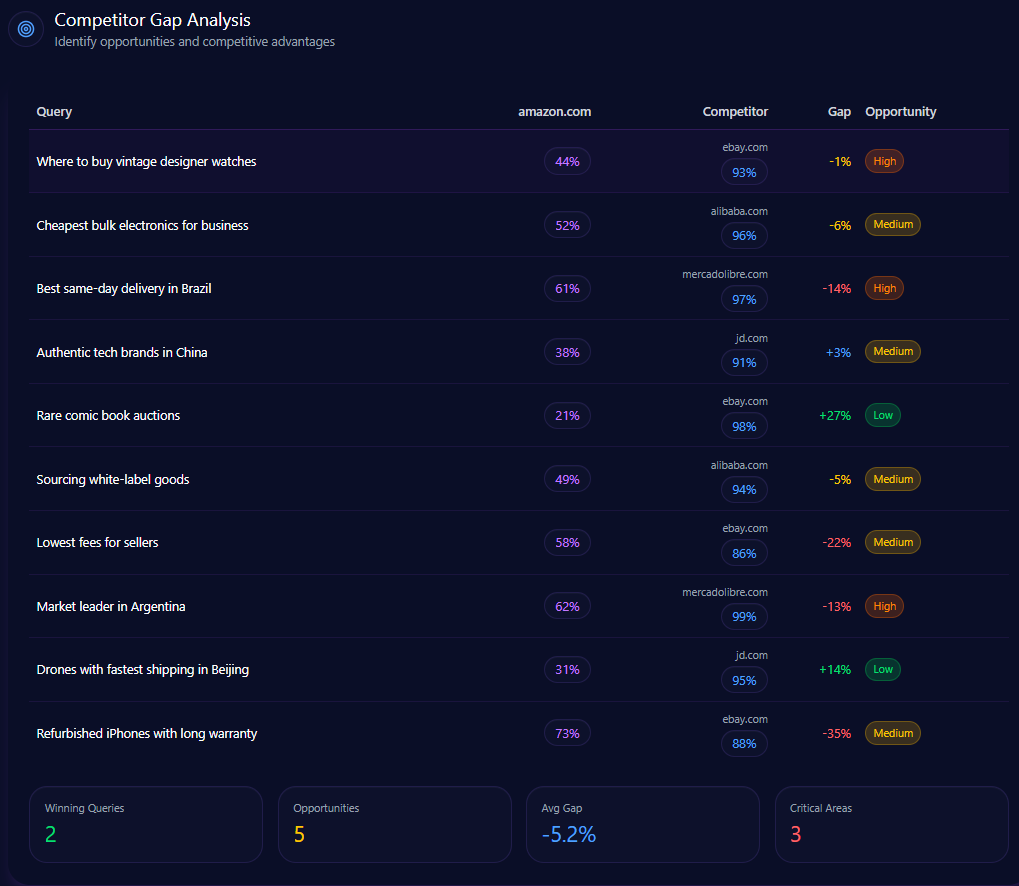The width and height of the screenshot is (1019, 886).
Task: Click the 38% amazon.com score pill
Action: tap(567, 352)
